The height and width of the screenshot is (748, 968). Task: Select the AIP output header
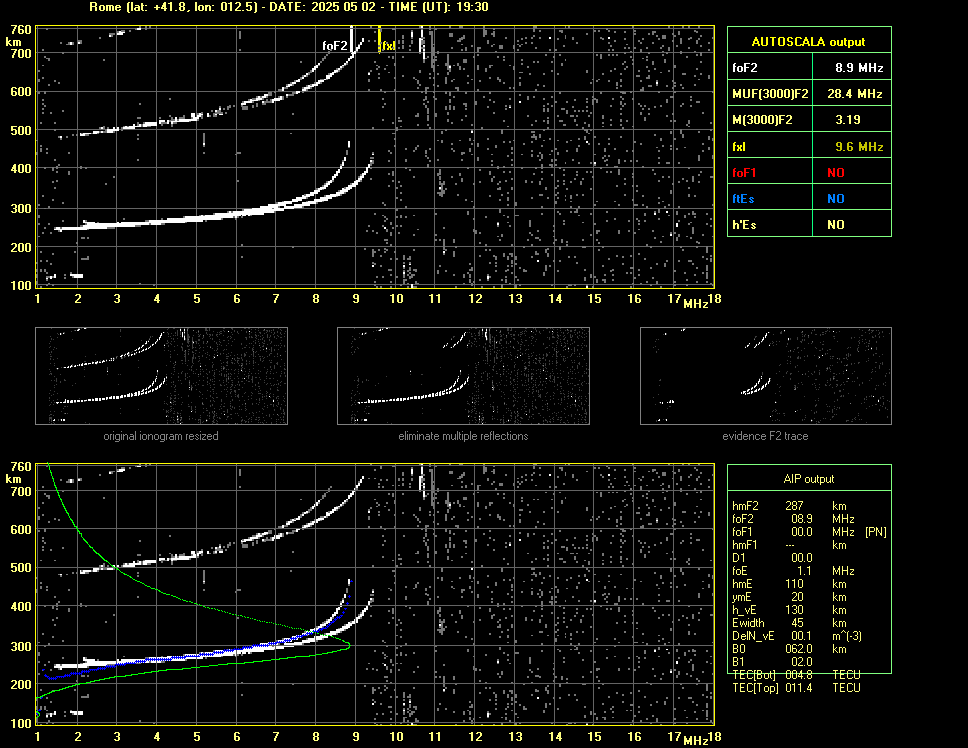809,479
